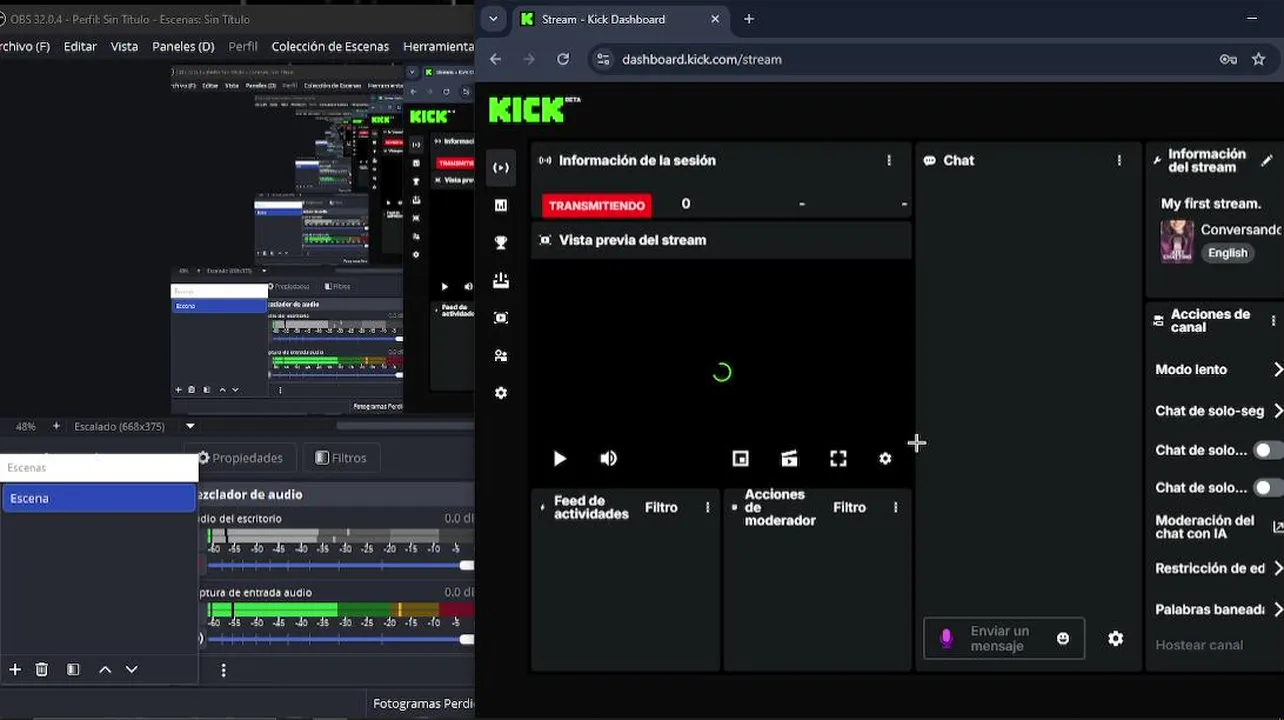The height and width of the screenshot is (720, 1284).
Task: Mute the stream preview volume
Action: (x=608, y=458)
